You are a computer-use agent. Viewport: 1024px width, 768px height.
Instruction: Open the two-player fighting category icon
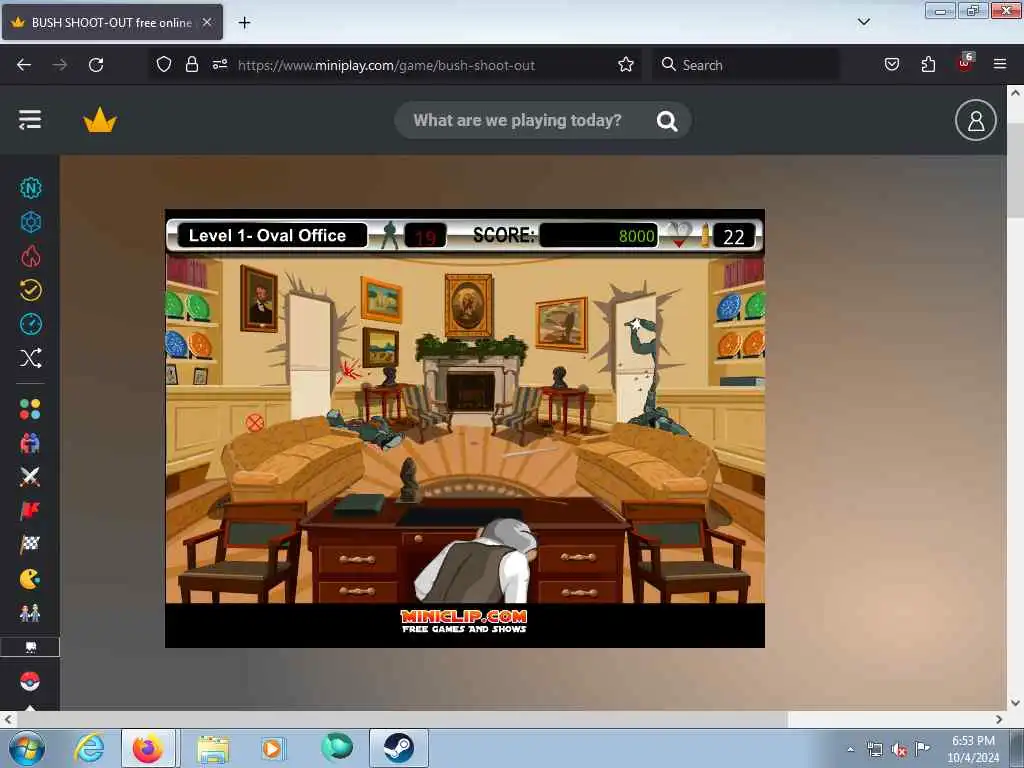(x=30, y=443)
